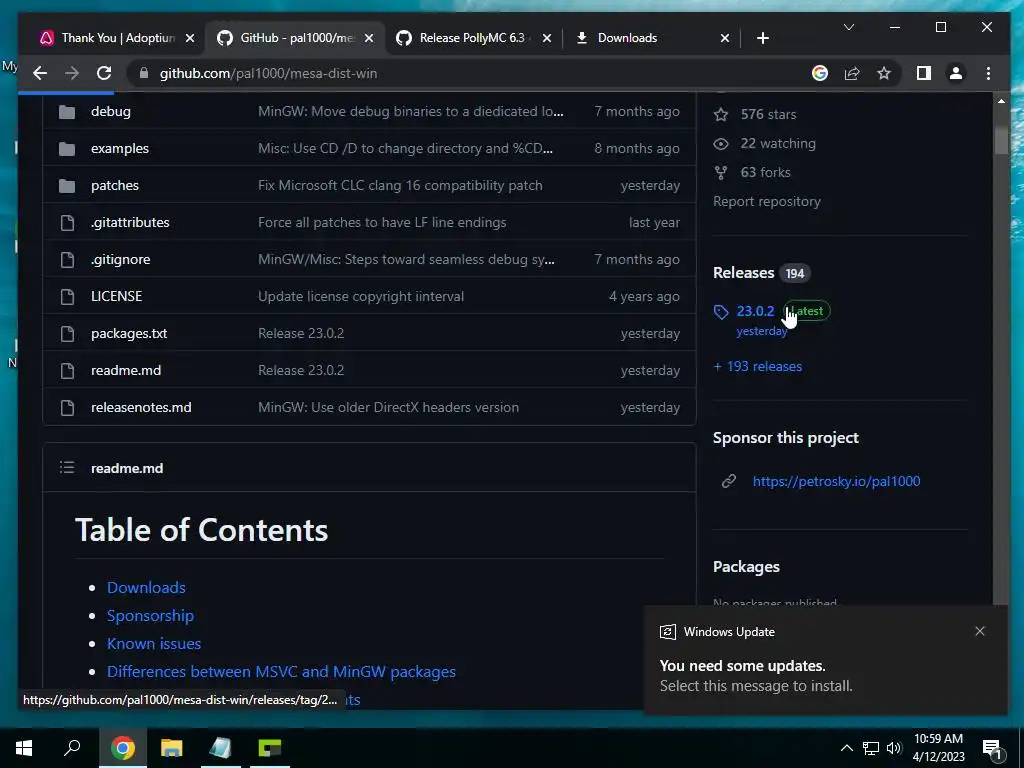This screenshot has height=768, width=1024.
Task: Open the .gitattributes file
Action: click(130, 222)
